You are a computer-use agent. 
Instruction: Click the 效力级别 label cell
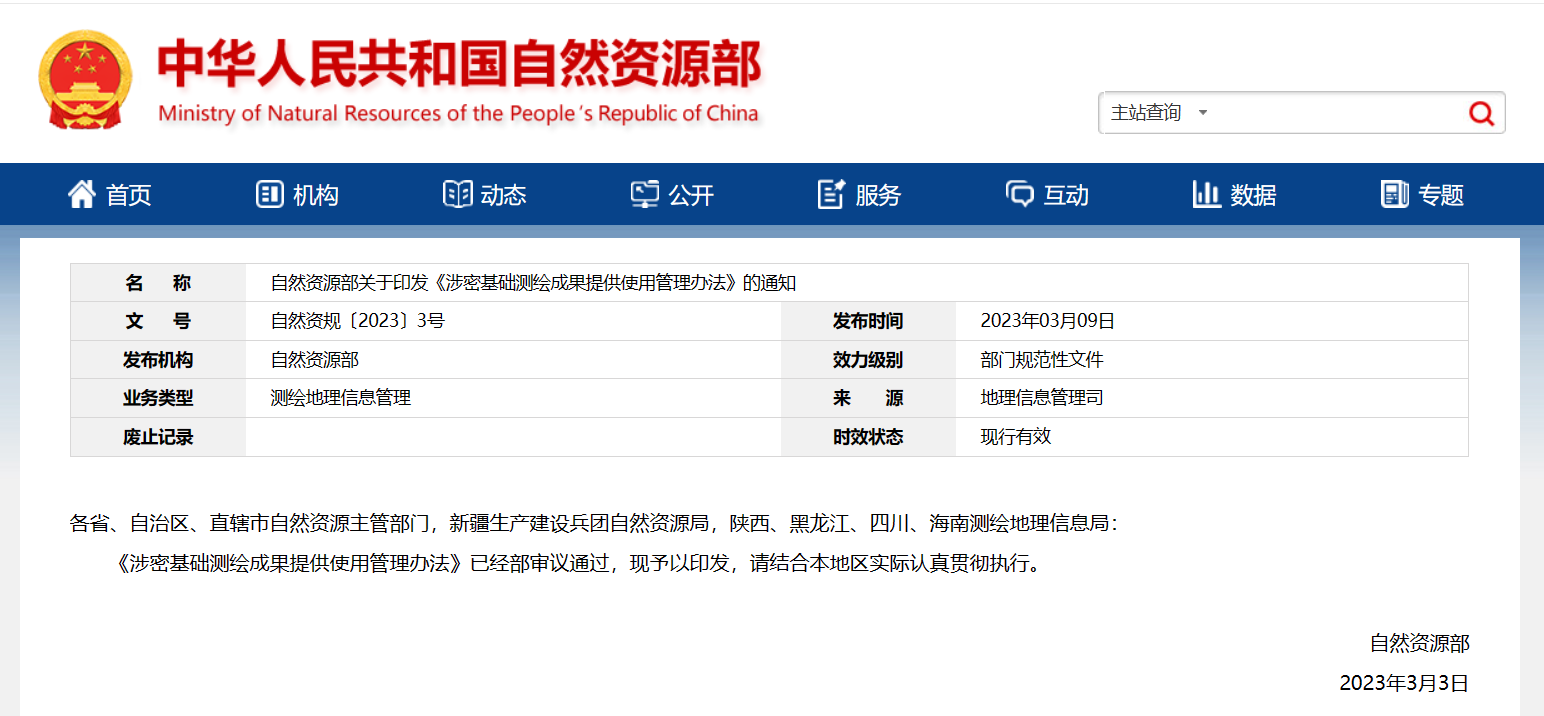click(x=868, y=360)
